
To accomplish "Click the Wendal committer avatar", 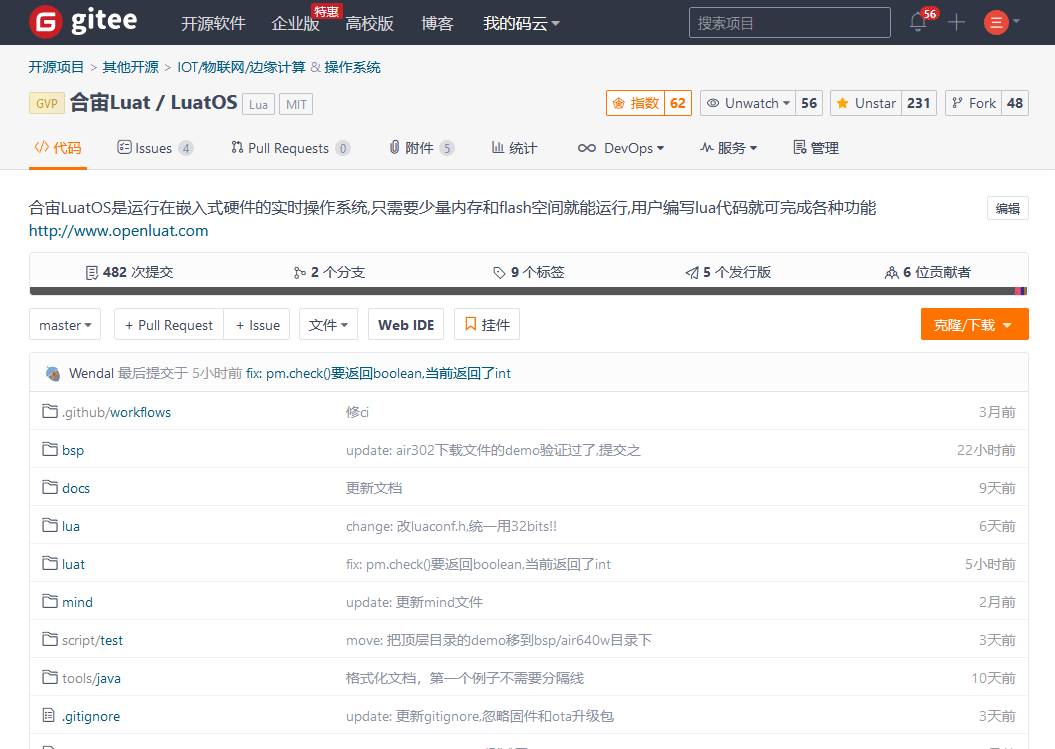I will pos(52,373).
